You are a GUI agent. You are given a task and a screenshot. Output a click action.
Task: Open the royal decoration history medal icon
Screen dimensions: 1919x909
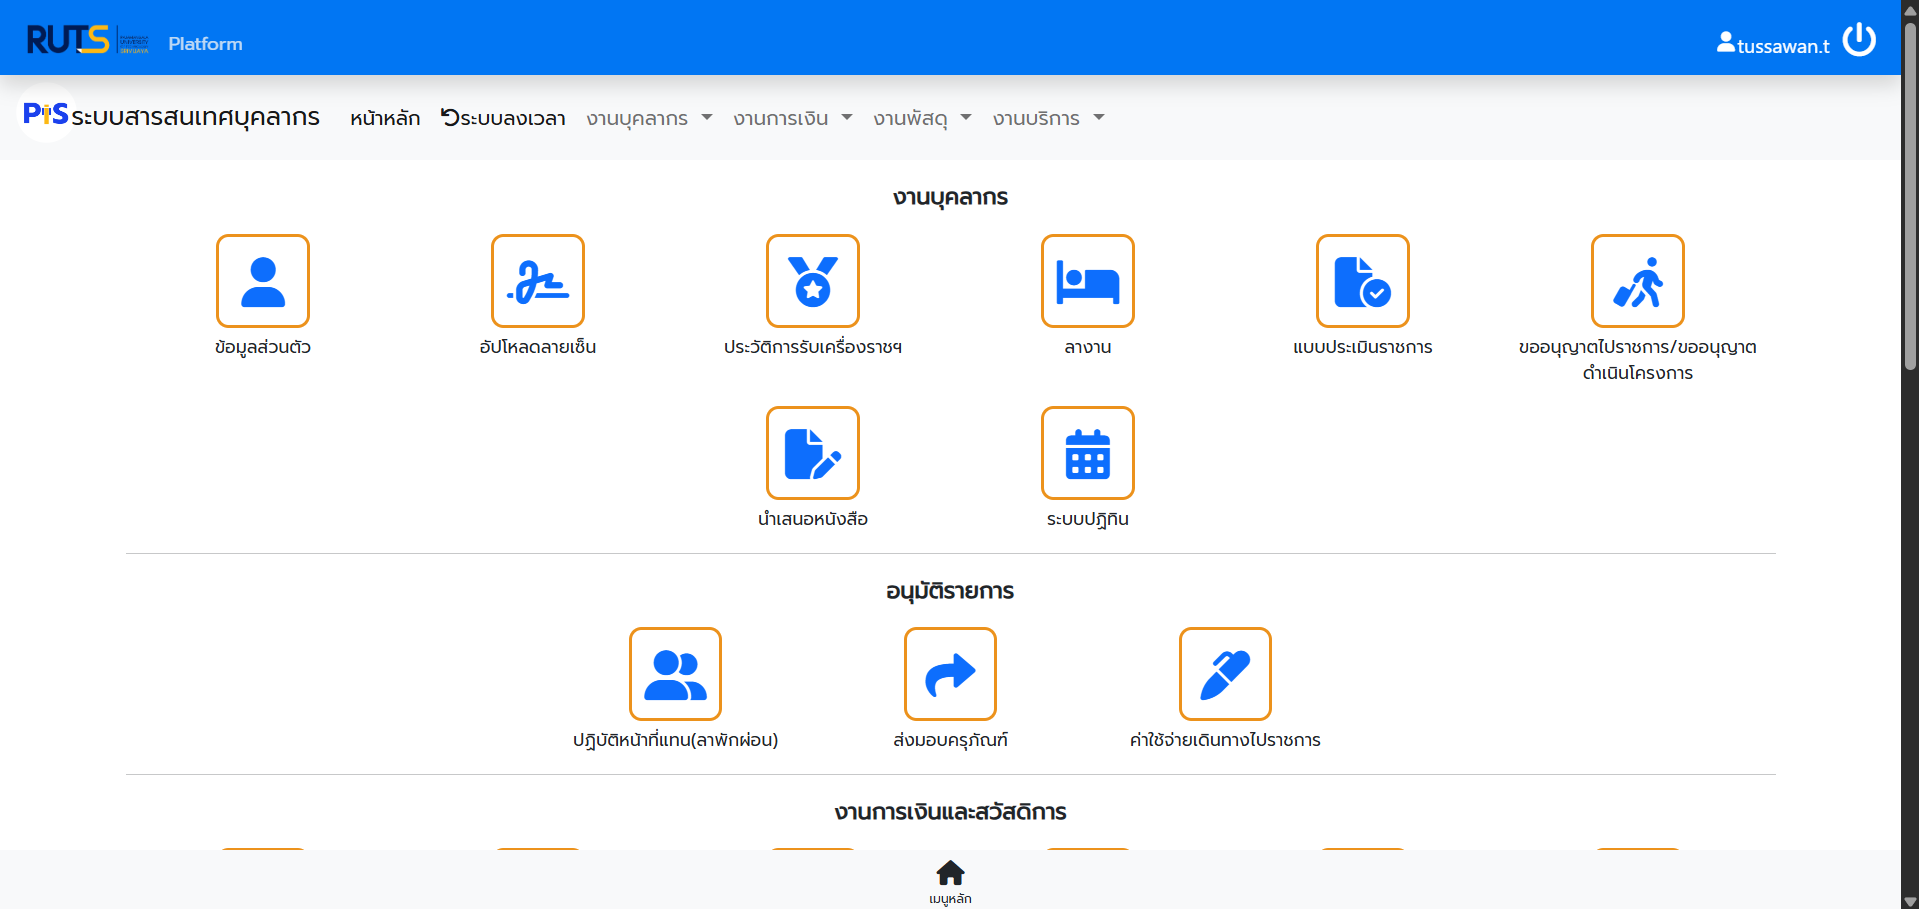[812, 281]
